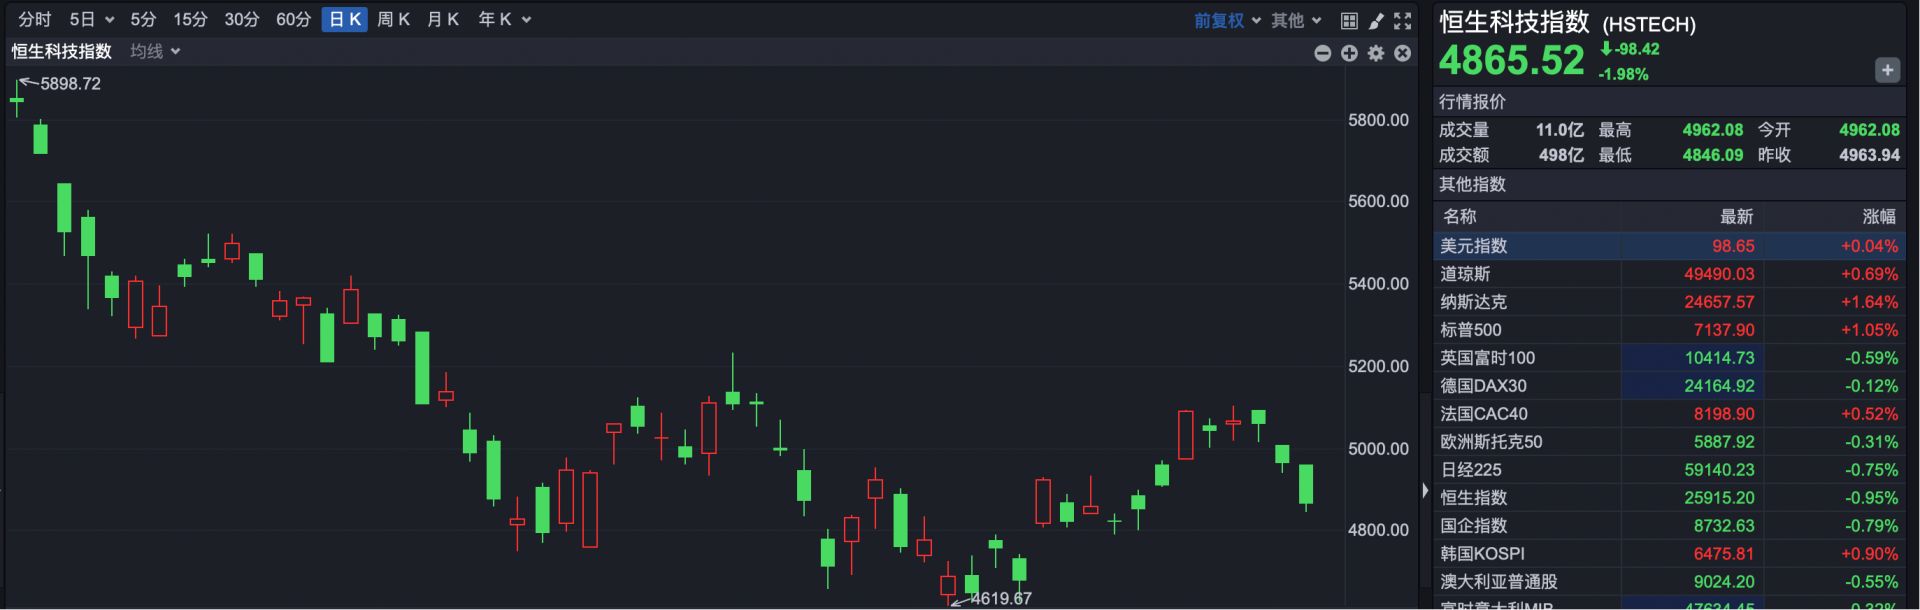Screen dimensions: 1920x610
Task: Click the 行情报价 section header
Action: 1472,102
